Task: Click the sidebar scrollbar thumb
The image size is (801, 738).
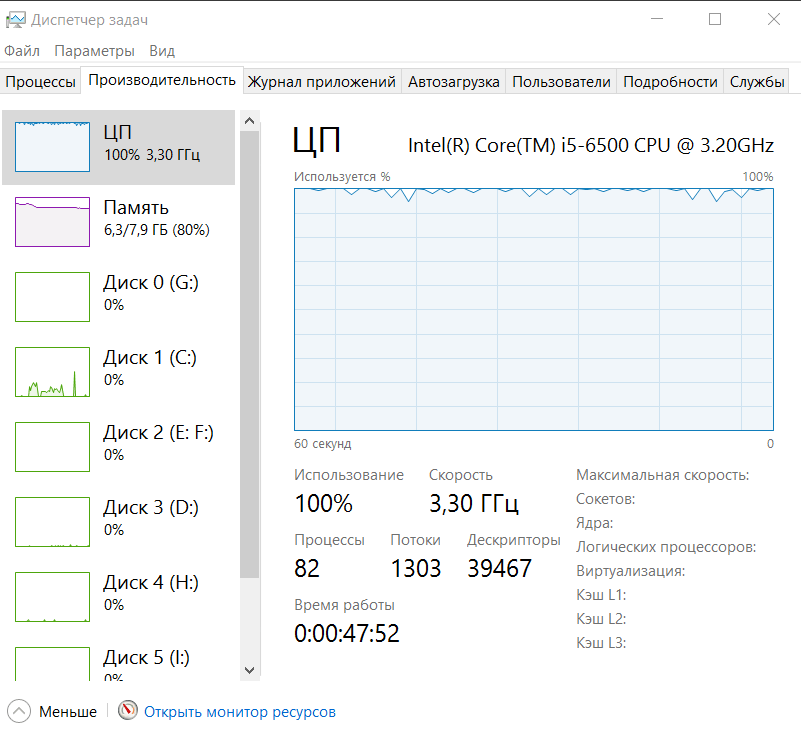Action: (250, 354)
